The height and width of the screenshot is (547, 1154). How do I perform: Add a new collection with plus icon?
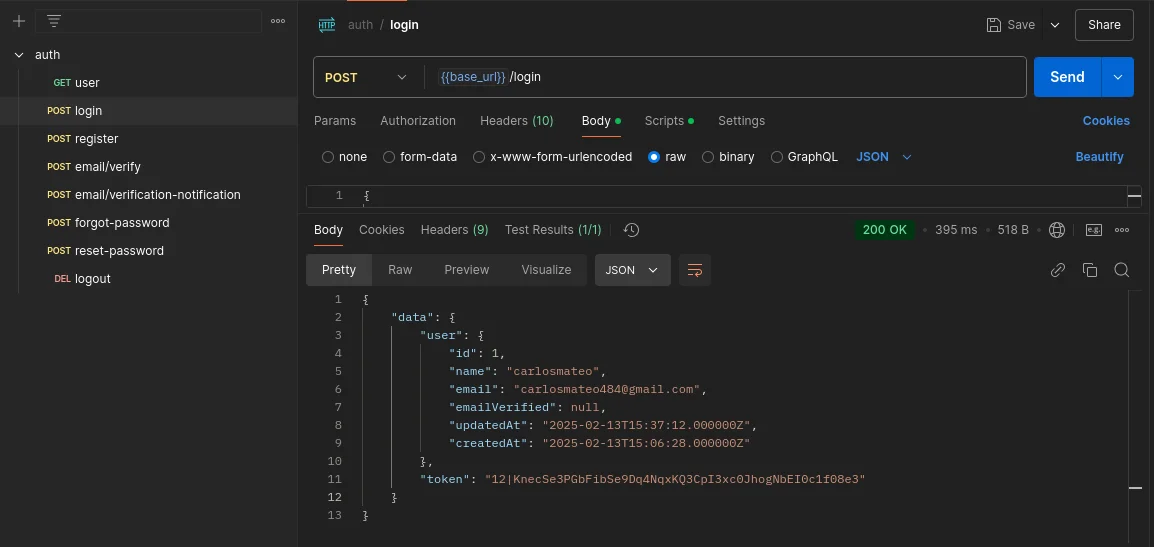[19, 21]
